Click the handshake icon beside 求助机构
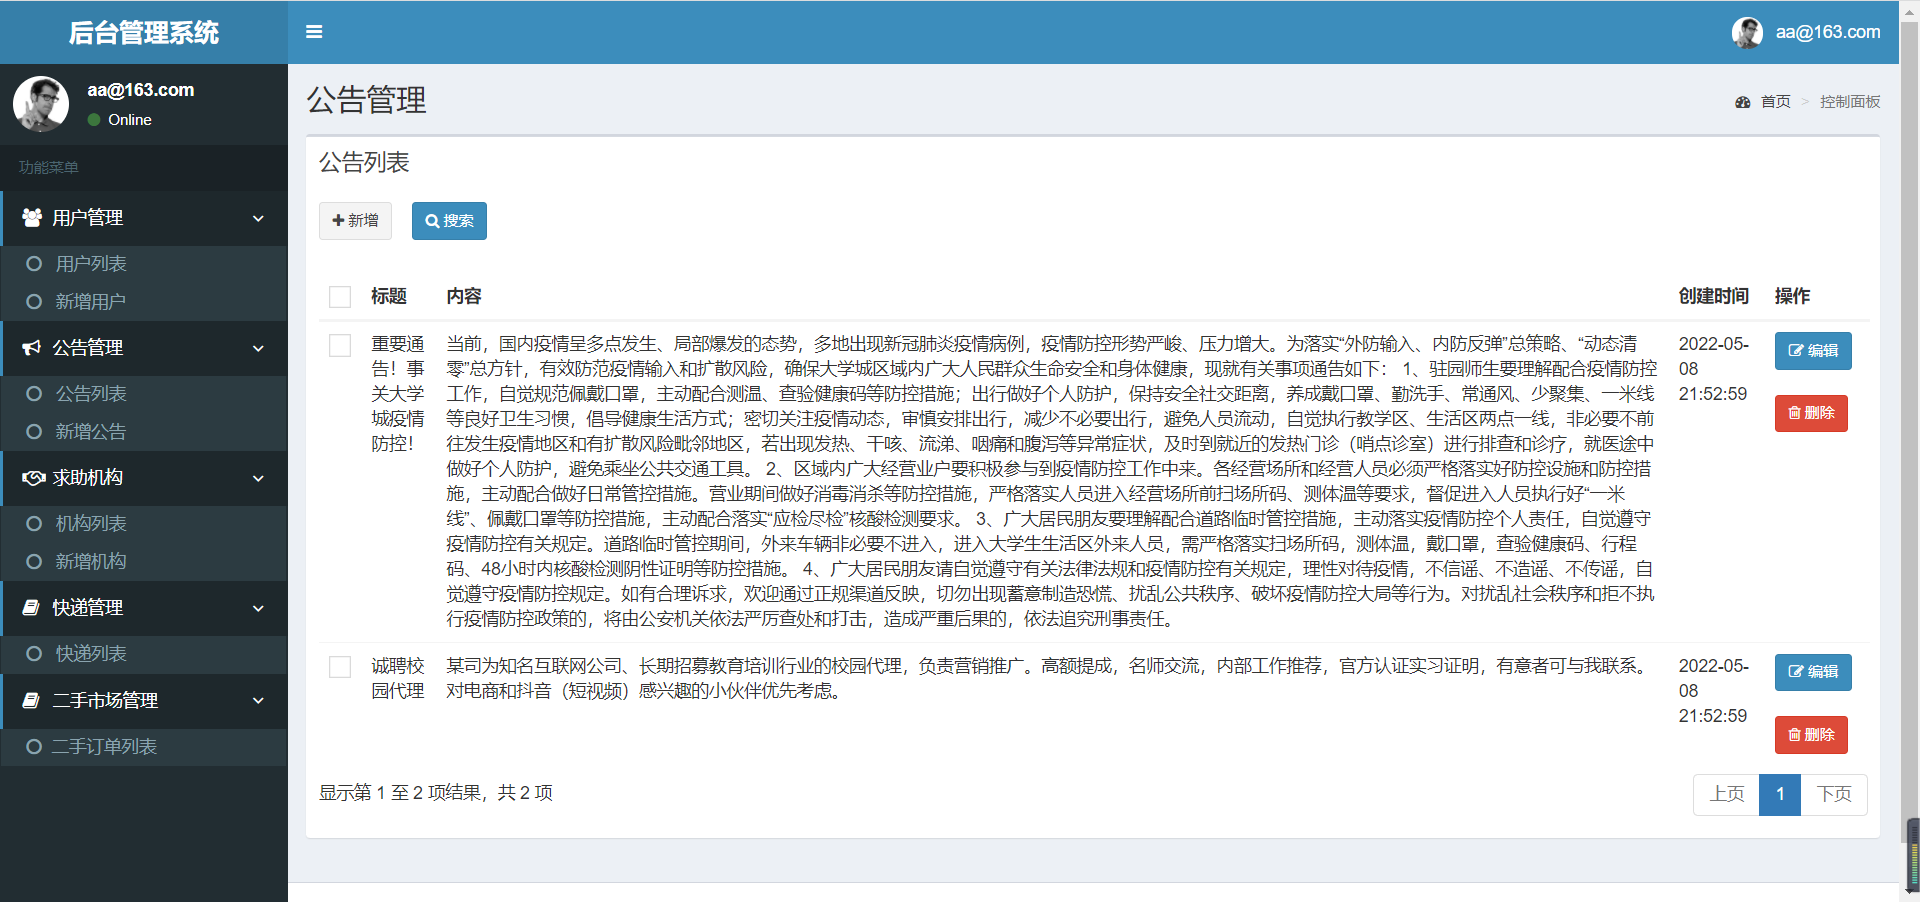Screen dimensions: 1920x902 (33, 477)
